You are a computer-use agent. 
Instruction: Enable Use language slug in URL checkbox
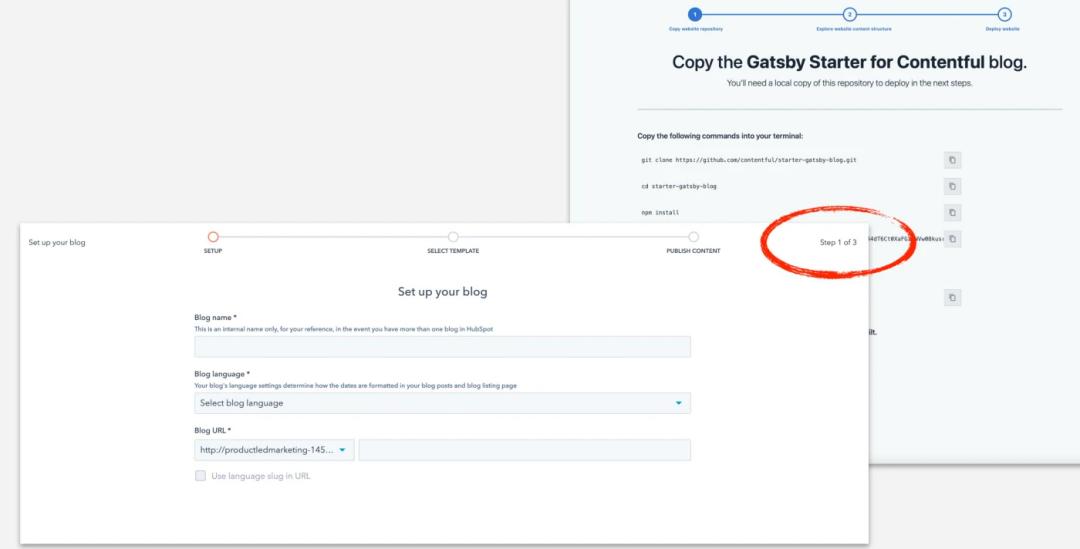point(200,476)
